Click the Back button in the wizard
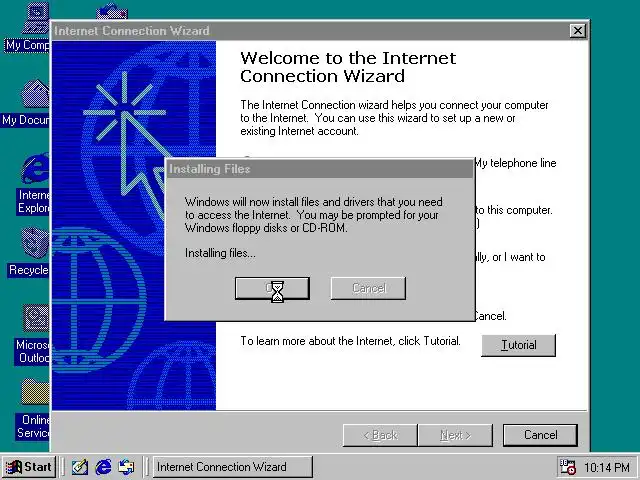The height and width of the screenshot is (480, 640). tap(380, 435)
